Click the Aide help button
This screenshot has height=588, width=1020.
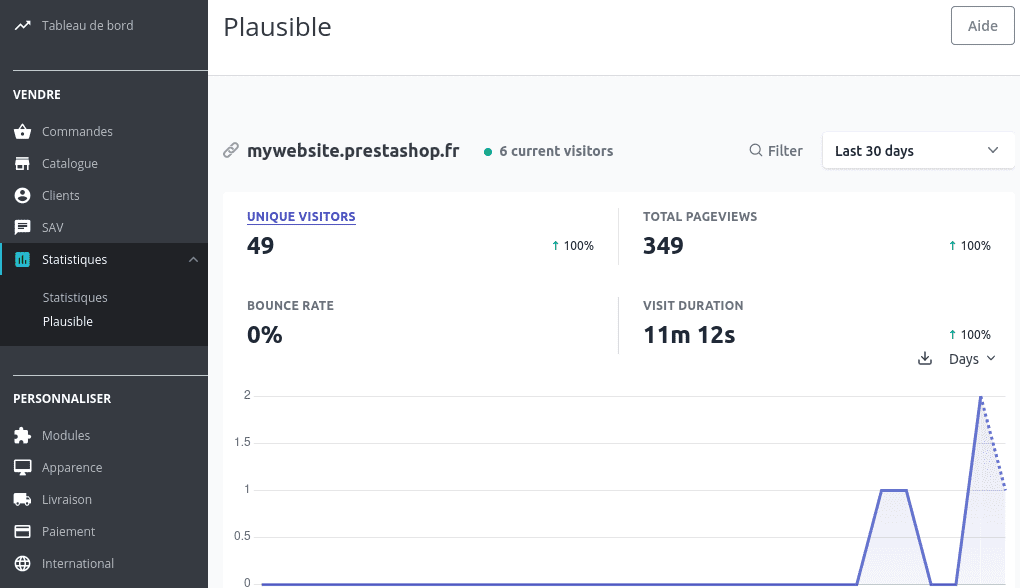point(982,26)
